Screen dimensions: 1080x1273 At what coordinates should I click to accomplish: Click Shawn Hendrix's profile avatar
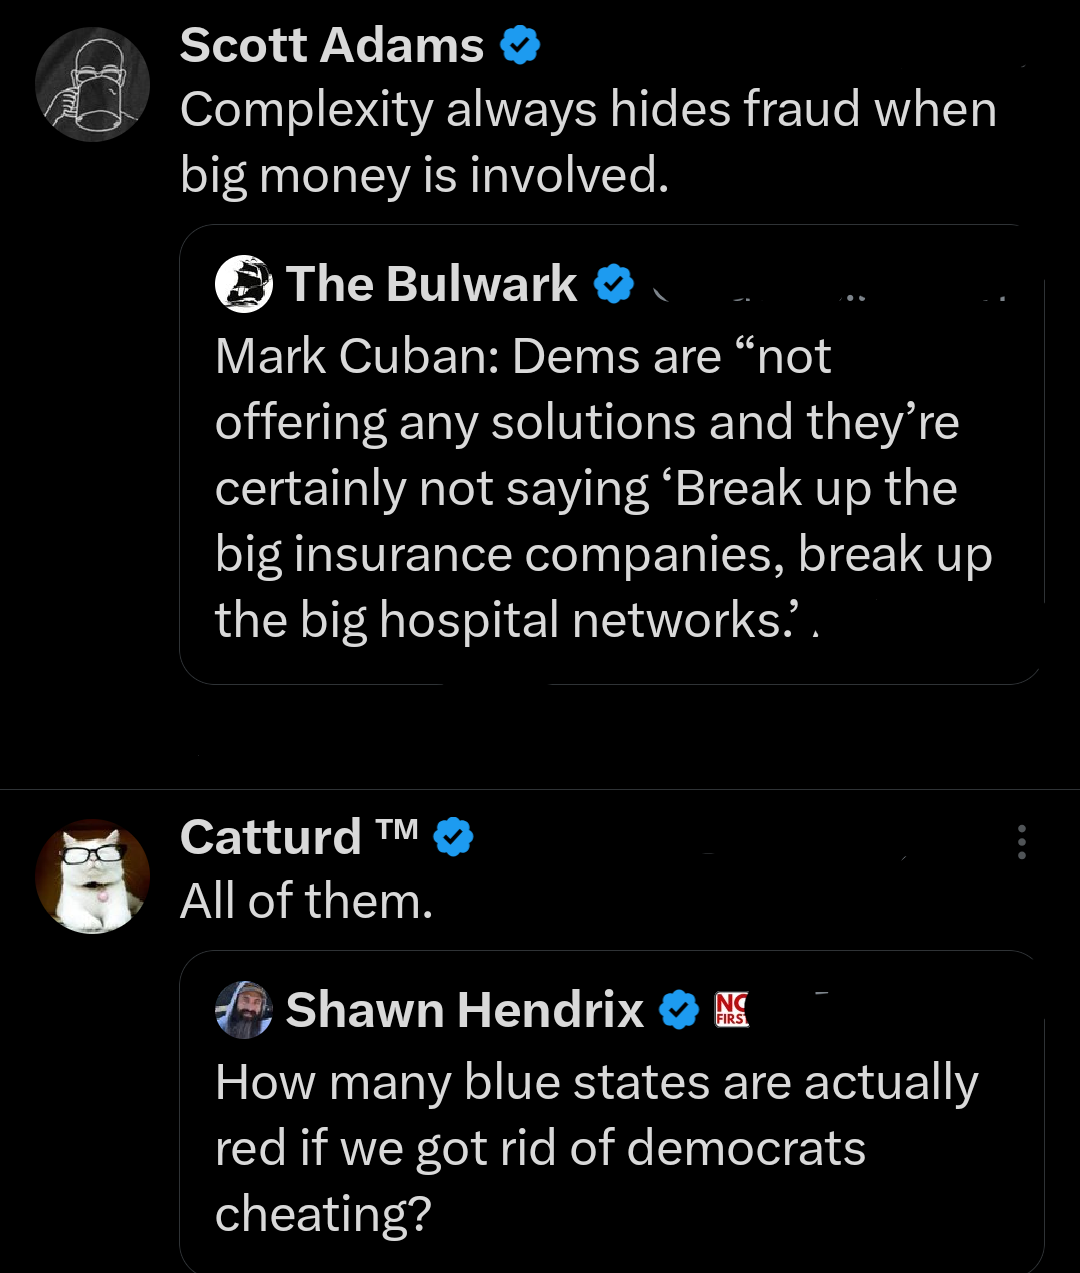point(243,1009)
